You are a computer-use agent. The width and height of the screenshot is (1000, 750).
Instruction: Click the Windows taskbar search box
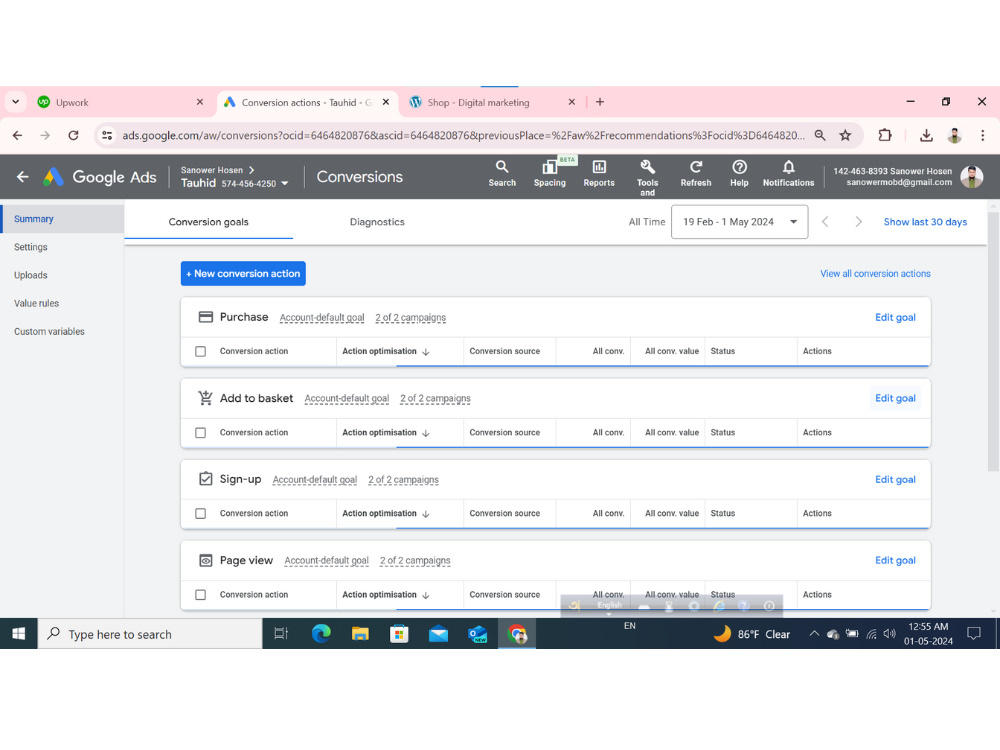[x=150, y=634]
